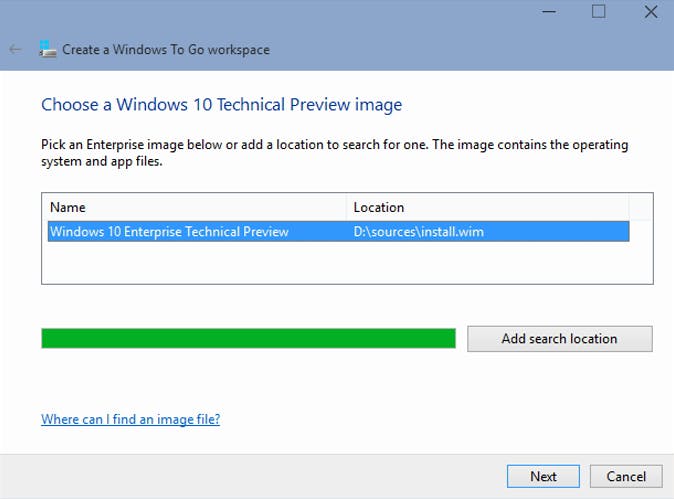Click the back arrow in the title bar
The image size is (674, 499).
15,49
